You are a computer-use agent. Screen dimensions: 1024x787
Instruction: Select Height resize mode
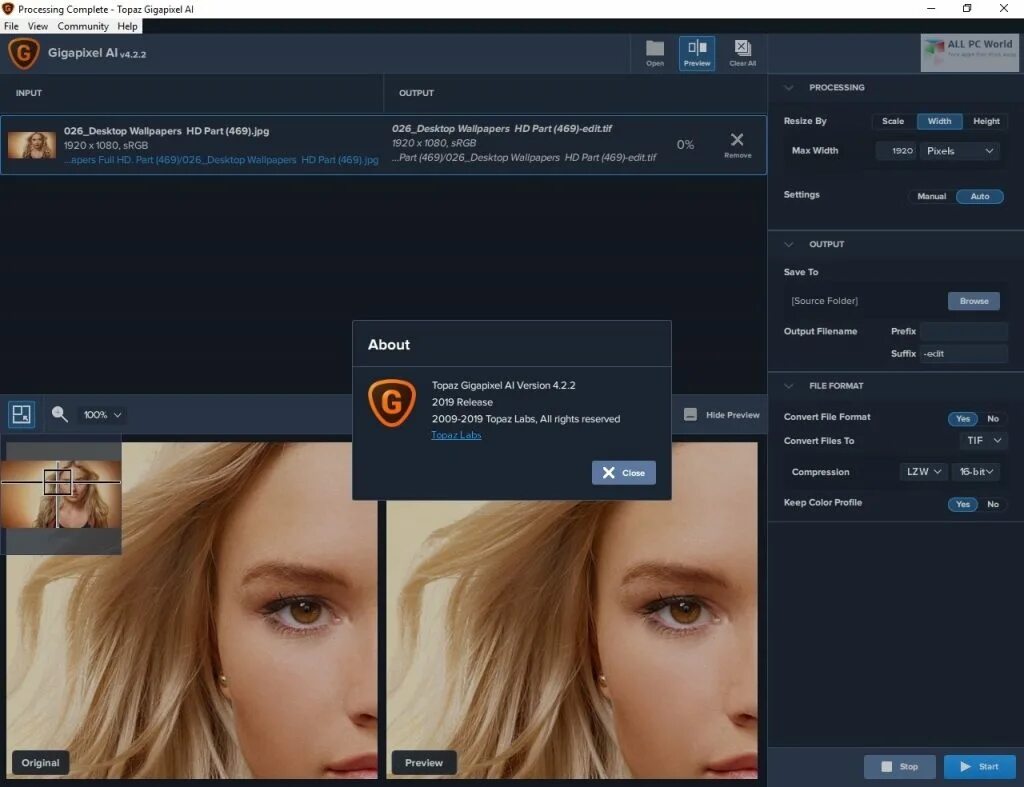986,121
